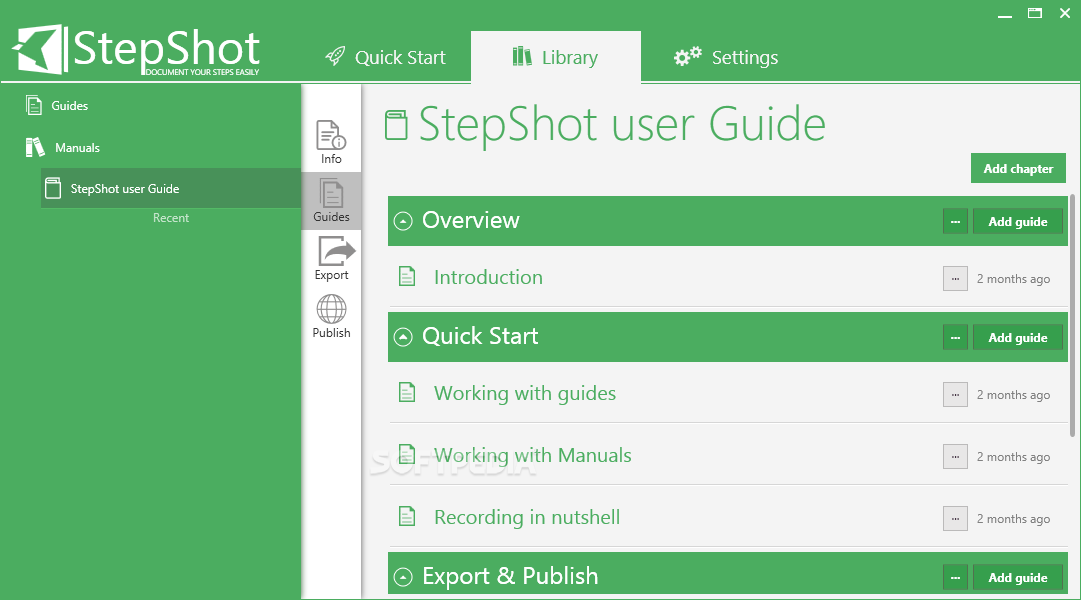Open the Settings tab
The image size is (1081, 600).
pyautogui.click(x=726, y=57)
